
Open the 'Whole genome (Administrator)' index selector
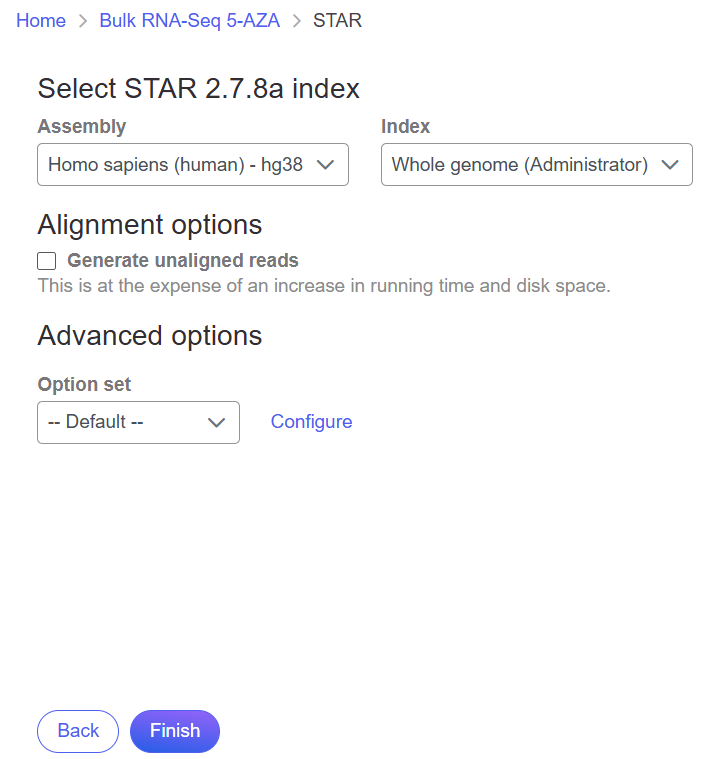[520, 165]
